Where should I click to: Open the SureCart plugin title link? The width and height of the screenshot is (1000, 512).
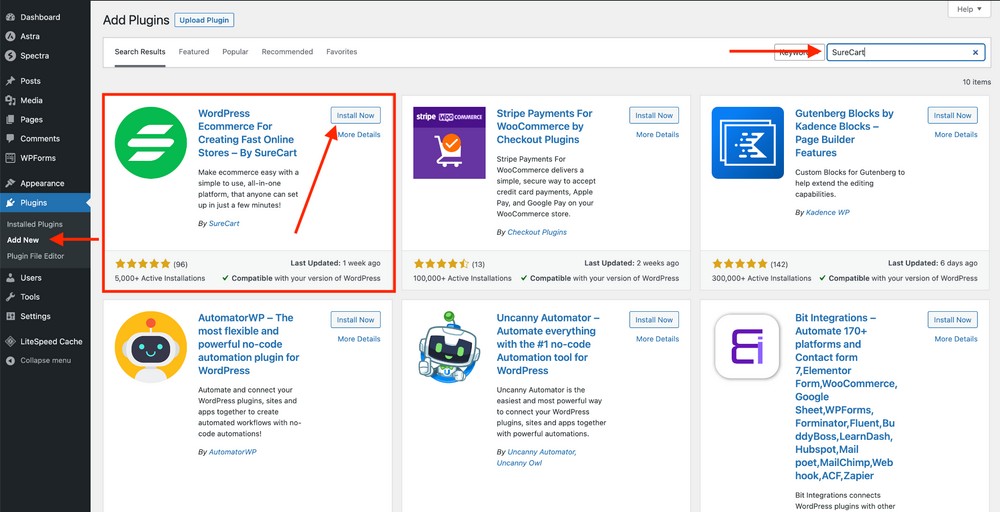click(x=247, y=133)
